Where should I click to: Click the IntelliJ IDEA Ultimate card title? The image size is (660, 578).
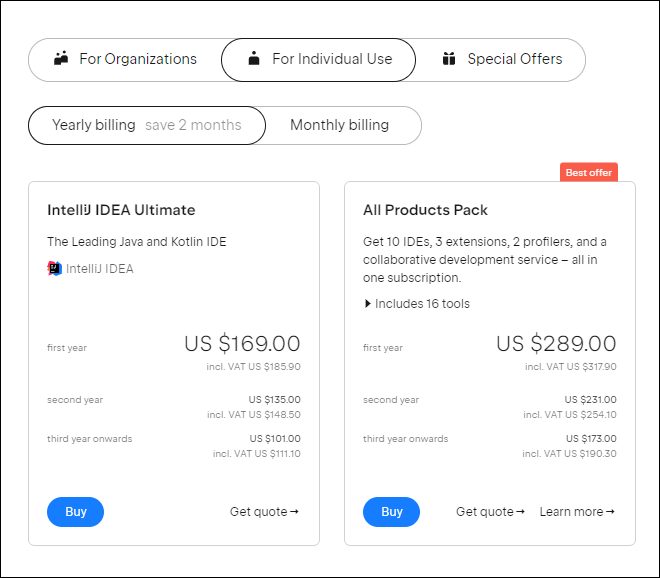tap(121, 210)
